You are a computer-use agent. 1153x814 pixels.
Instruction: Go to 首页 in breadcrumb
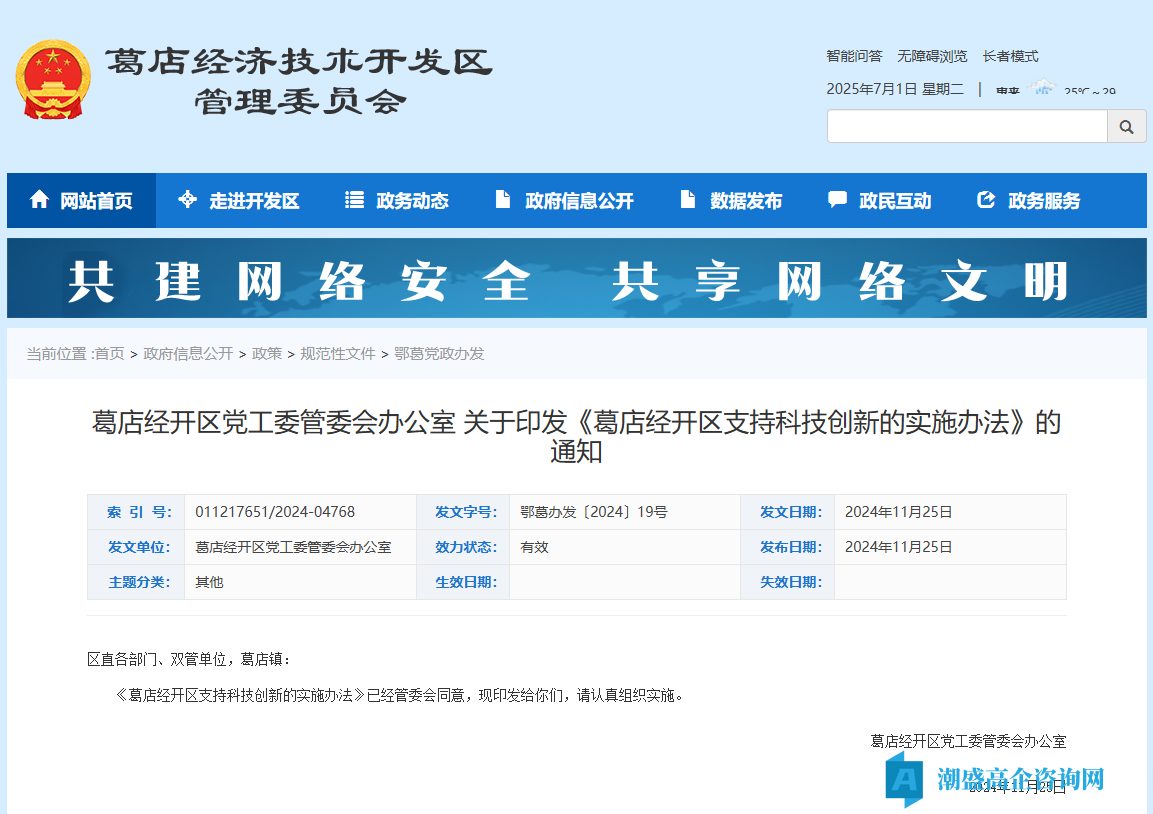110,354
